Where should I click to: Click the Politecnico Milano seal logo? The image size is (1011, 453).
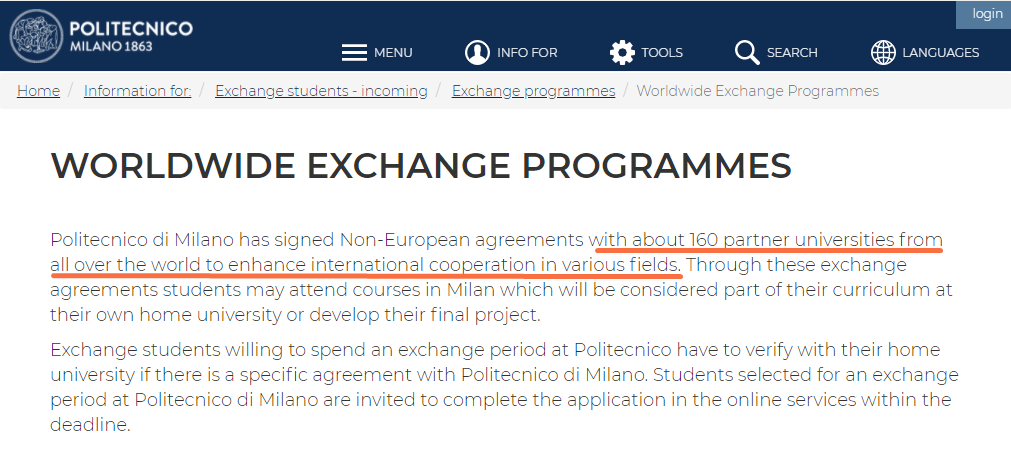38,37
